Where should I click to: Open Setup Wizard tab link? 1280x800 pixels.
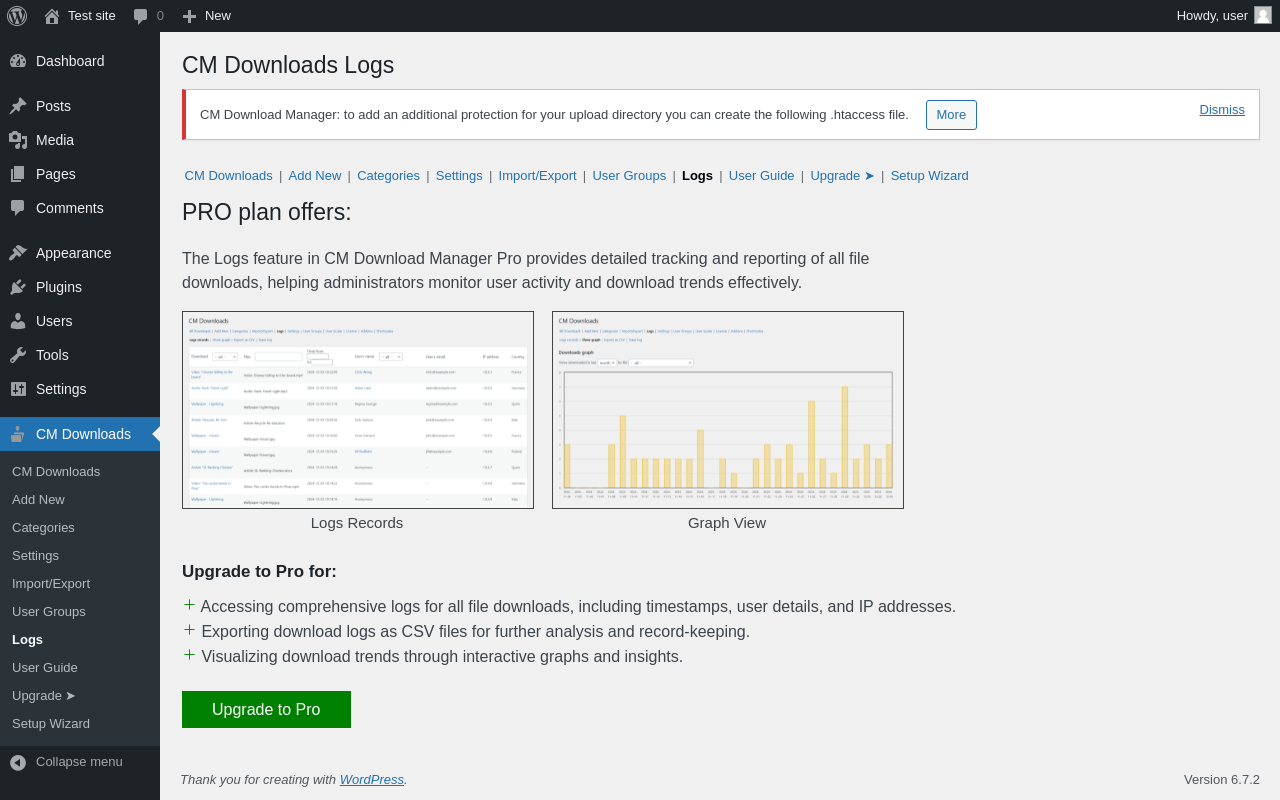coord(930,176)
